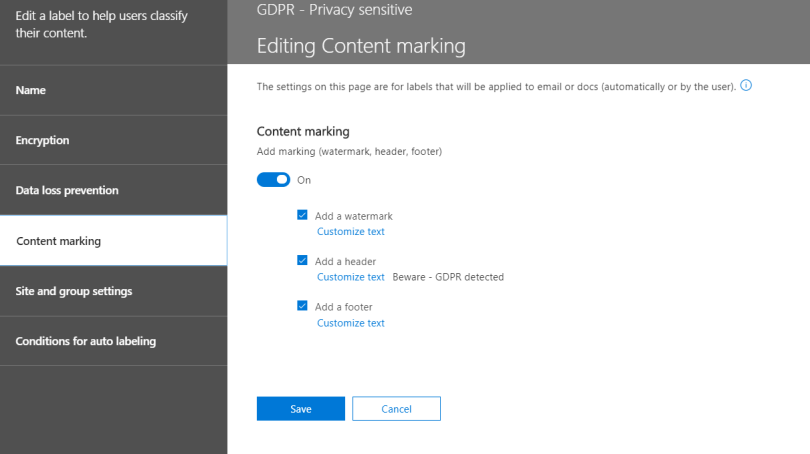Click the Editing Content marking page title

(361, 46)
